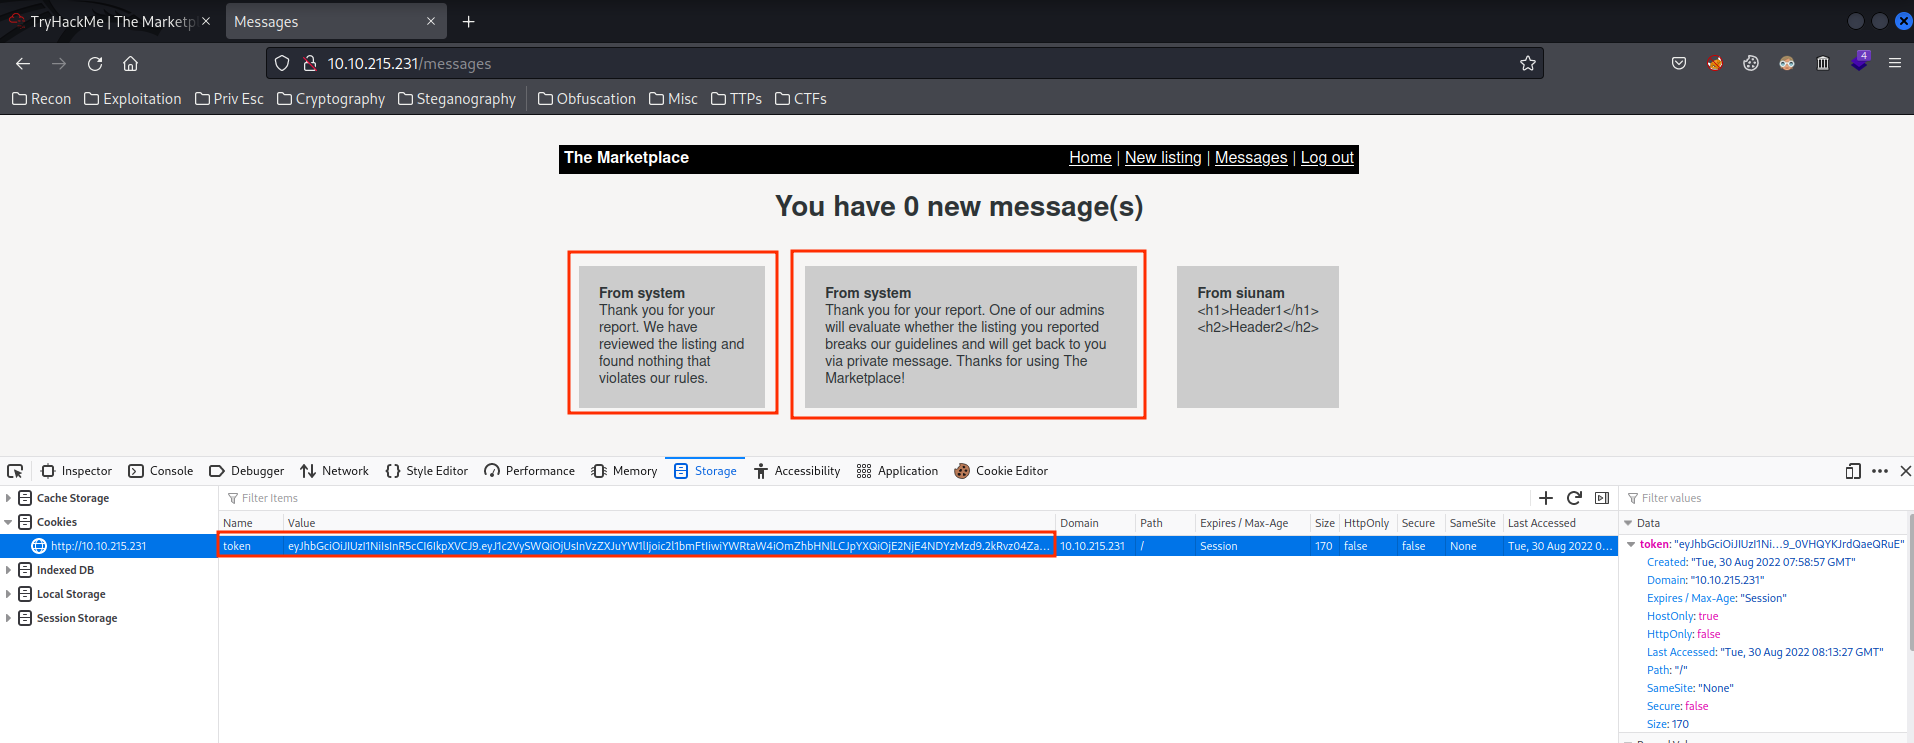The image size is (1914, 743).
Task: Close the developer tools panel
Action: pos(1905,471)
